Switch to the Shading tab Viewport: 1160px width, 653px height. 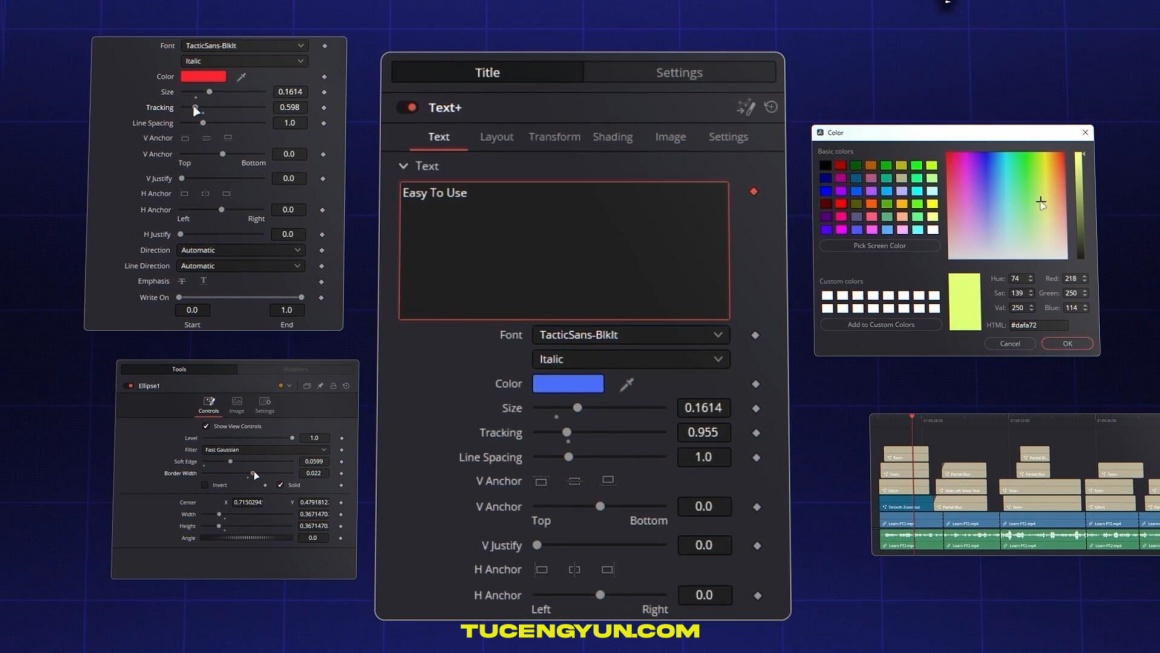pyautogui.click(x=612, y=137)
